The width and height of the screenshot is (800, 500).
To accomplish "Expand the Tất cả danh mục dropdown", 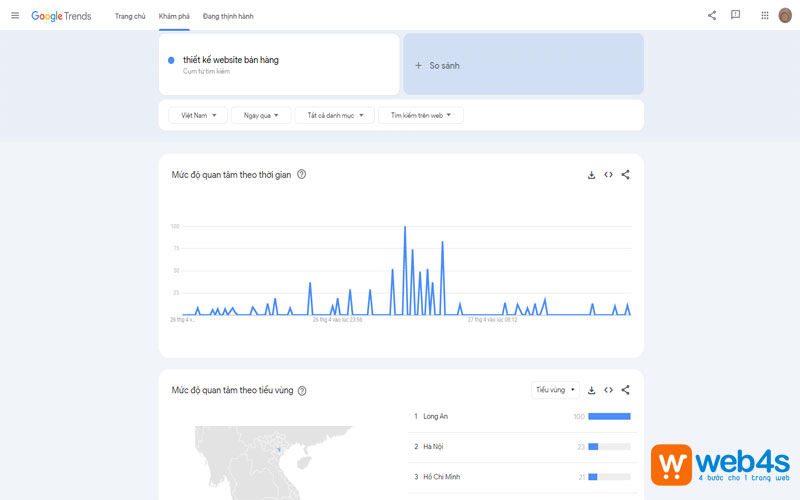I will point(335,116).
